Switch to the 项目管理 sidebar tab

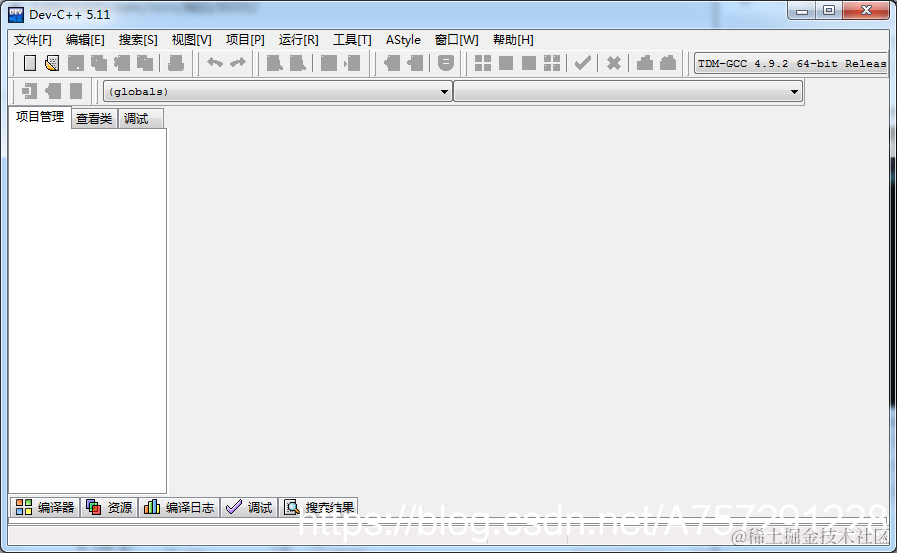39,117
